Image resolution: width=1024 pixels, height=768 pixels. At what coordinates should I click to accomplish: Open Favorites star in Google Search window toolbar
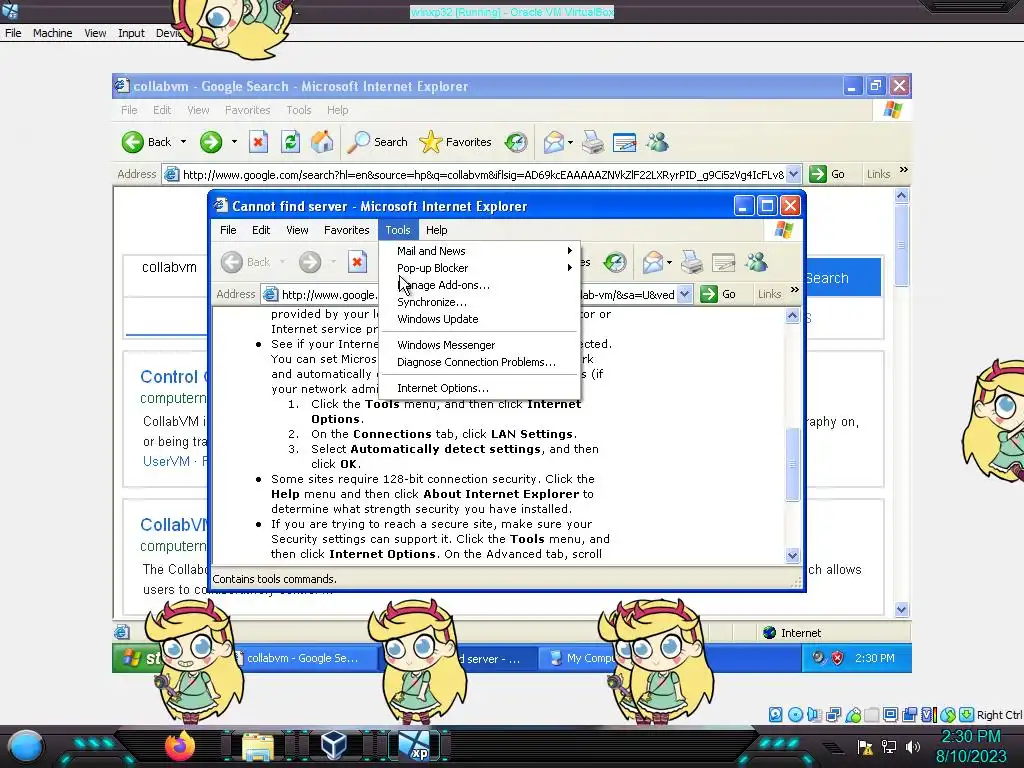(455, 142)
